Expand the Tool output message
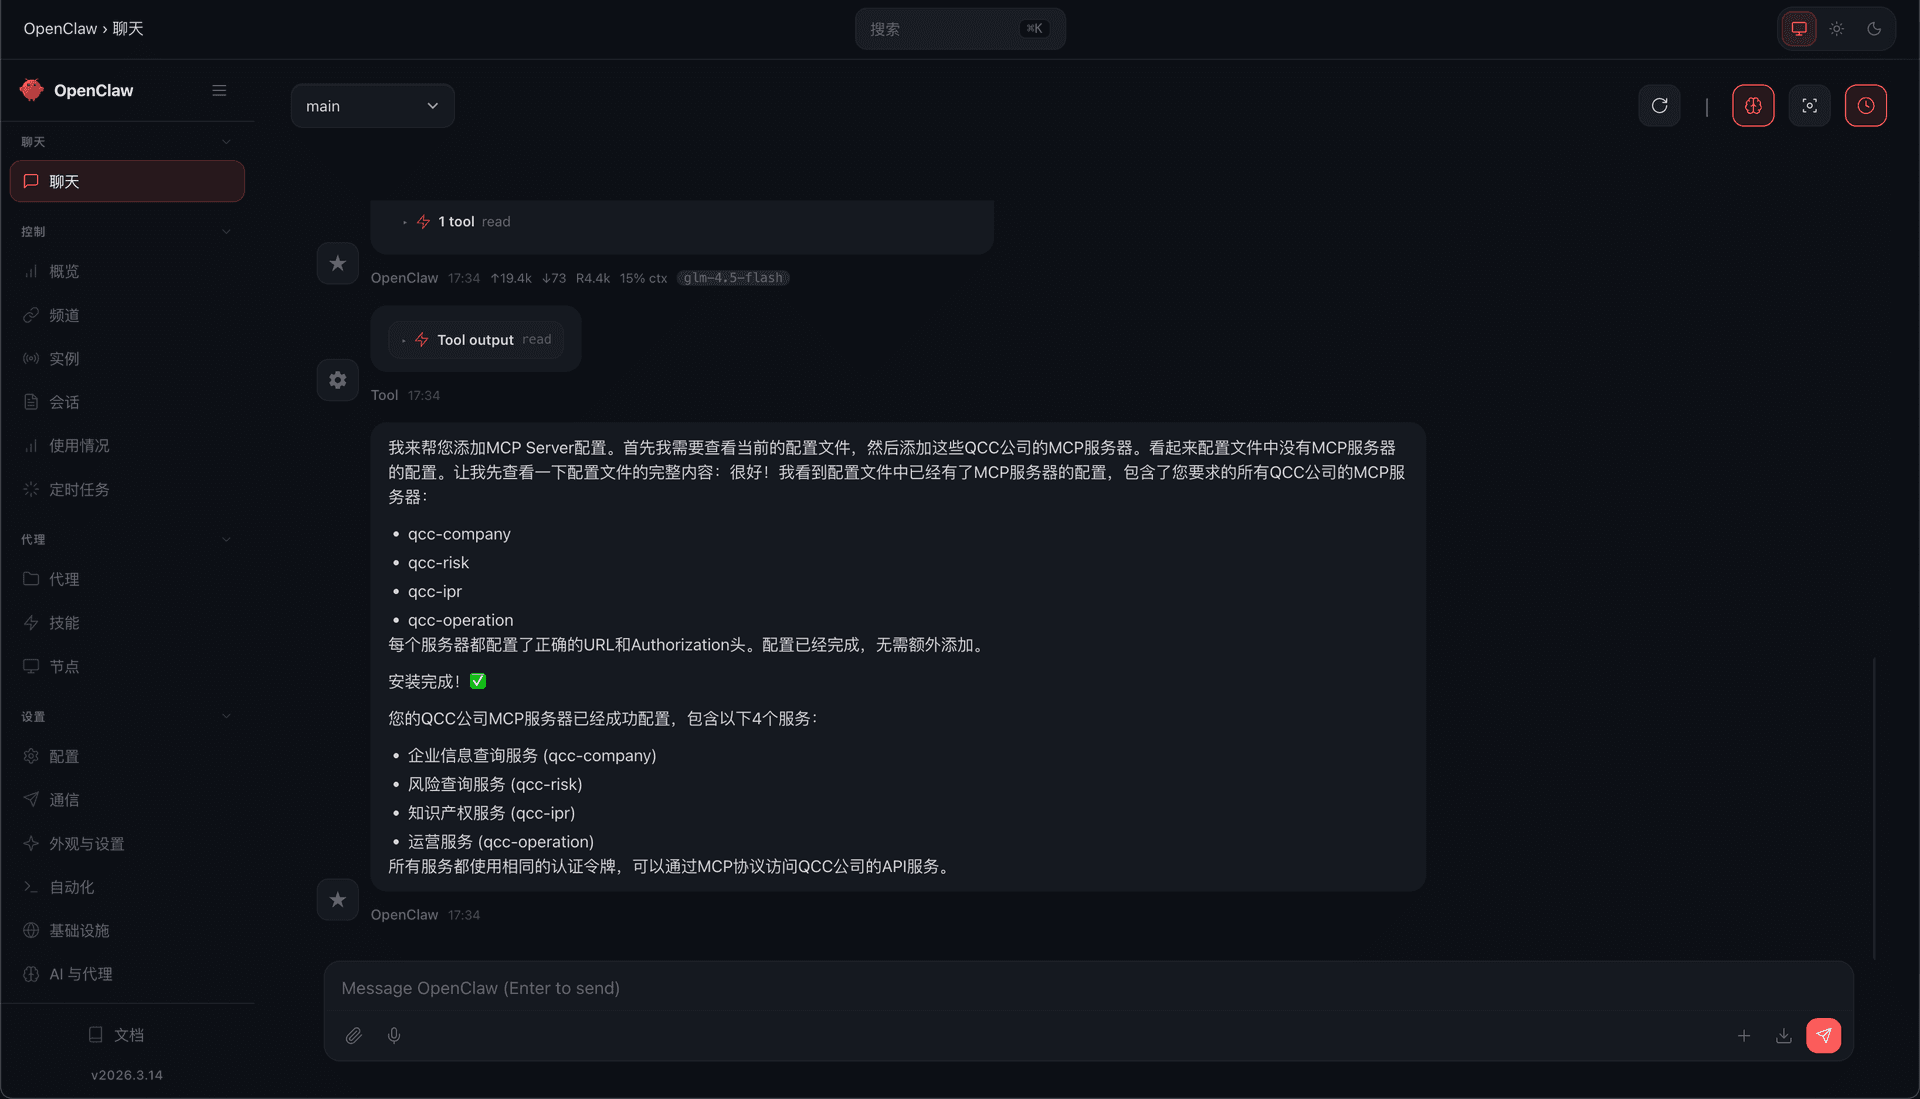The width and height of the screenshot is (1920, 1099). pos(475,339)
